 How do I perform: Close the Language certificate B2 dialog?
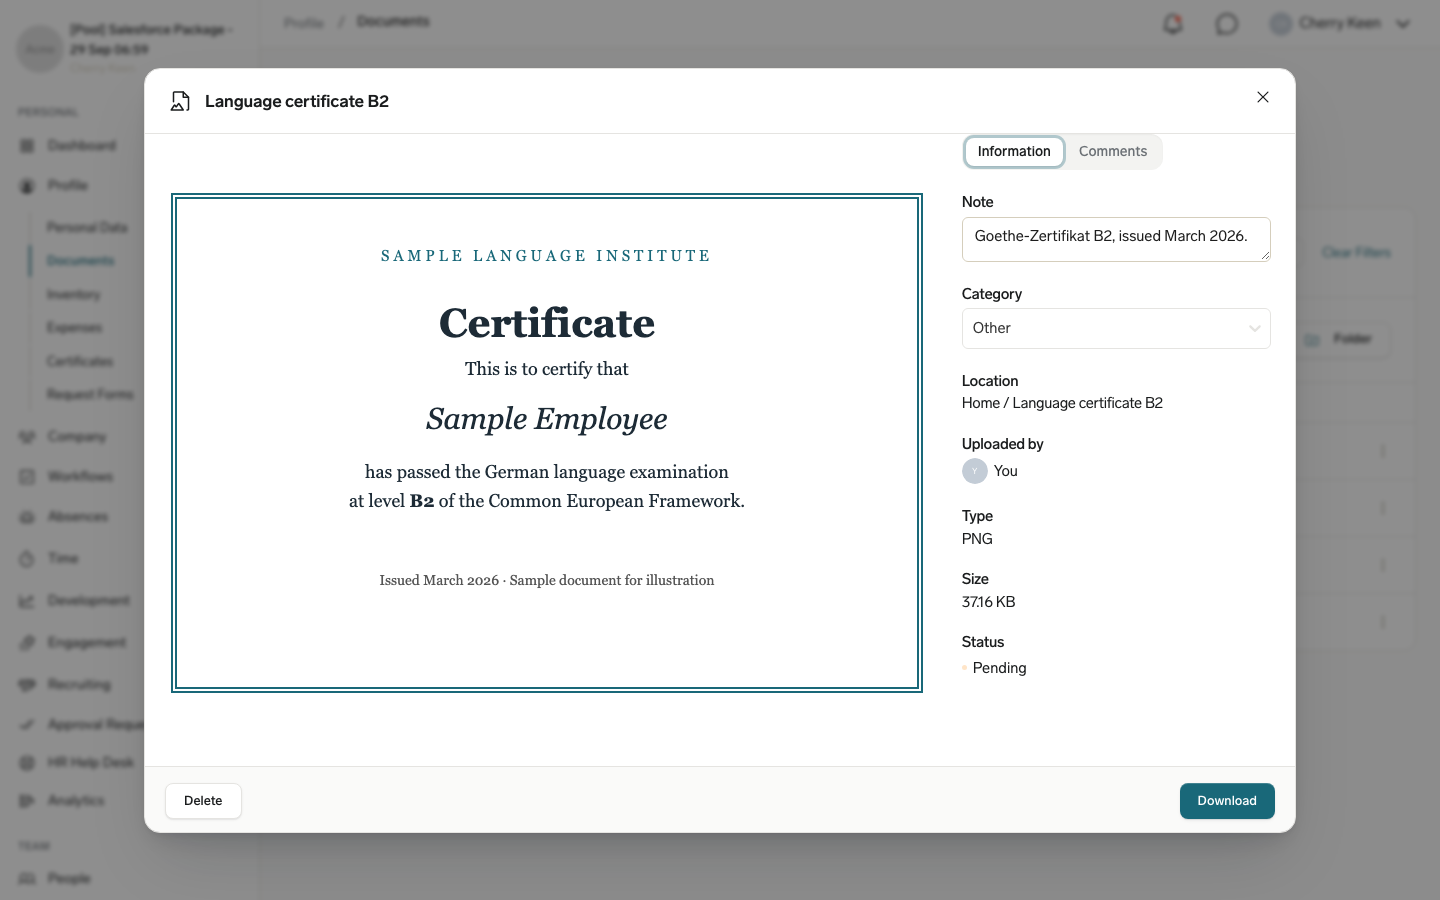[x=1263, y=97]
